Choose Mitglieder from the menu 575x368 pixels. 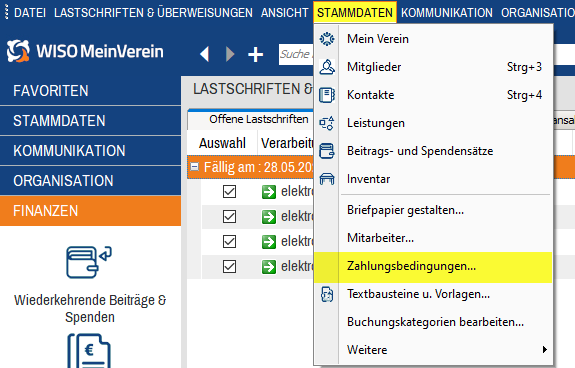tap(433, 67)
